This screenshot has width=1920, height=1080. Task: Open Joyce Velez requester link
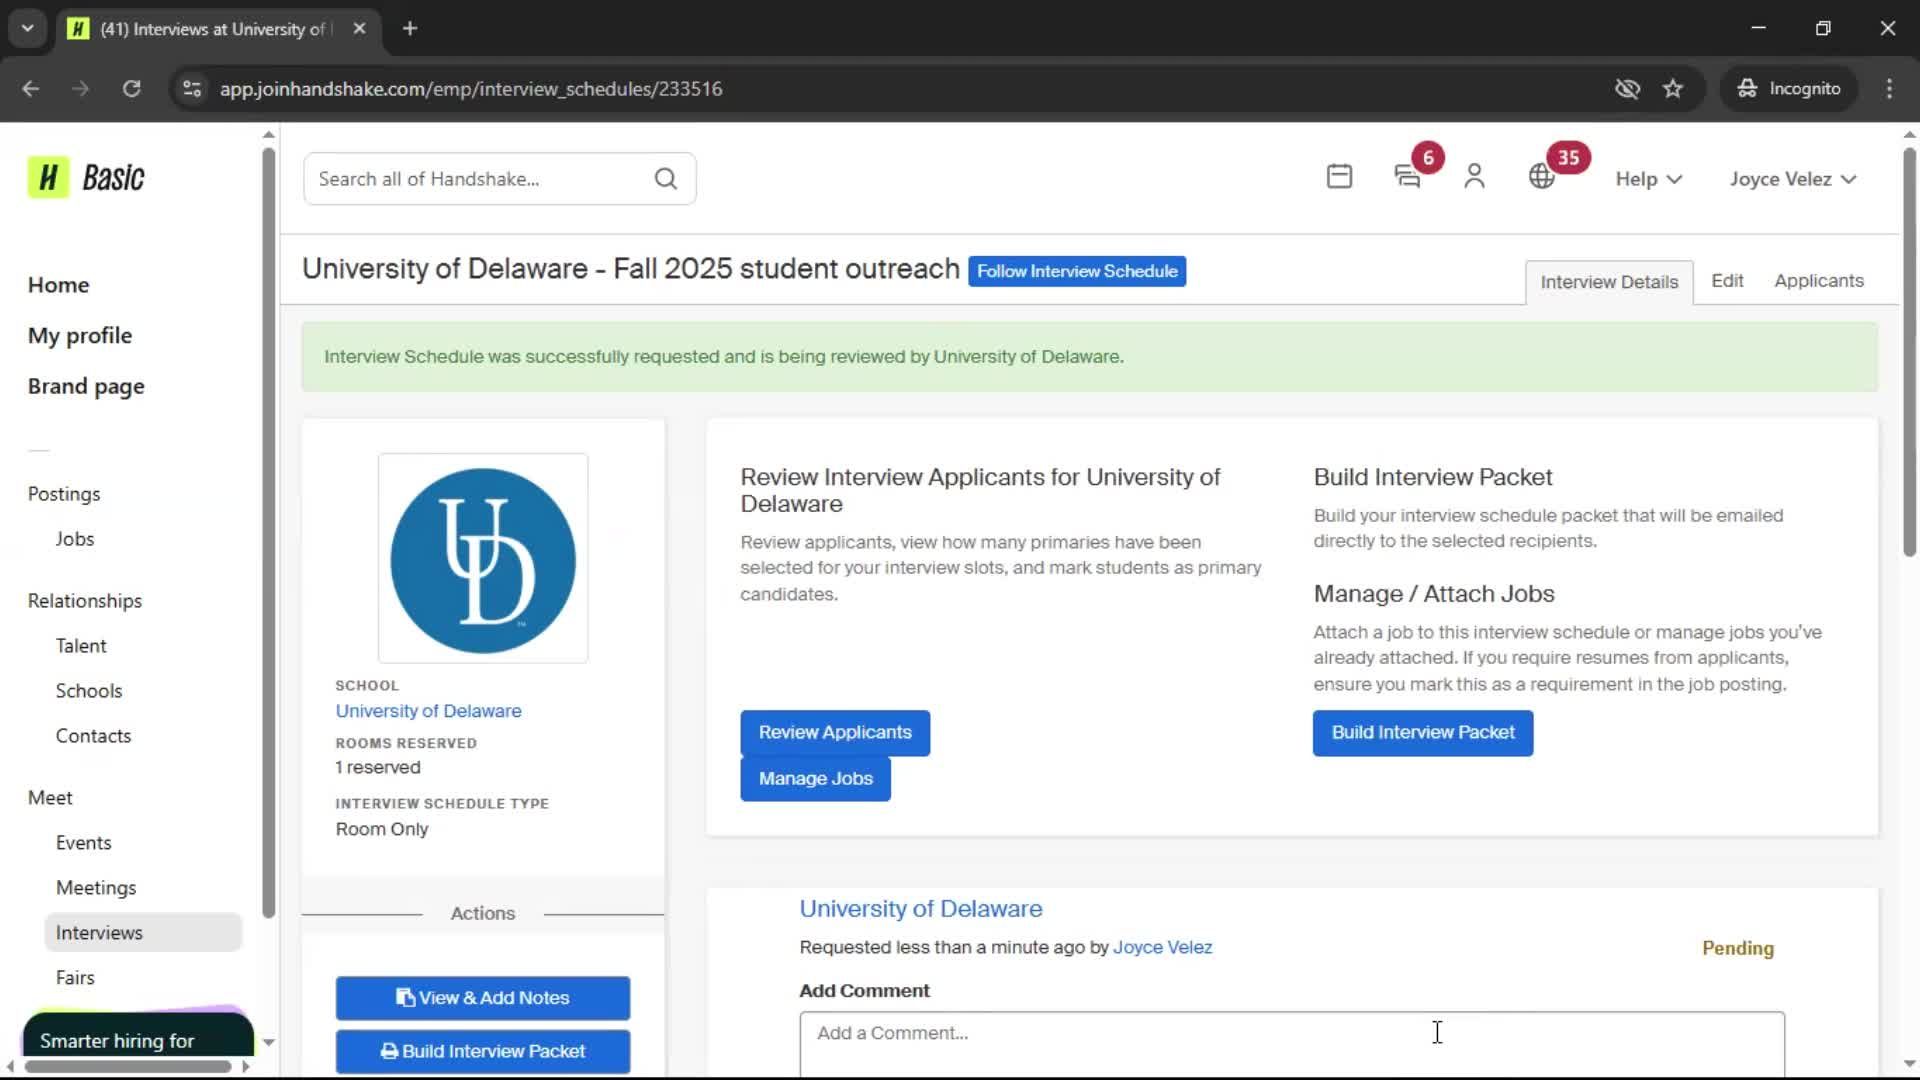(x=1162, y=948)
